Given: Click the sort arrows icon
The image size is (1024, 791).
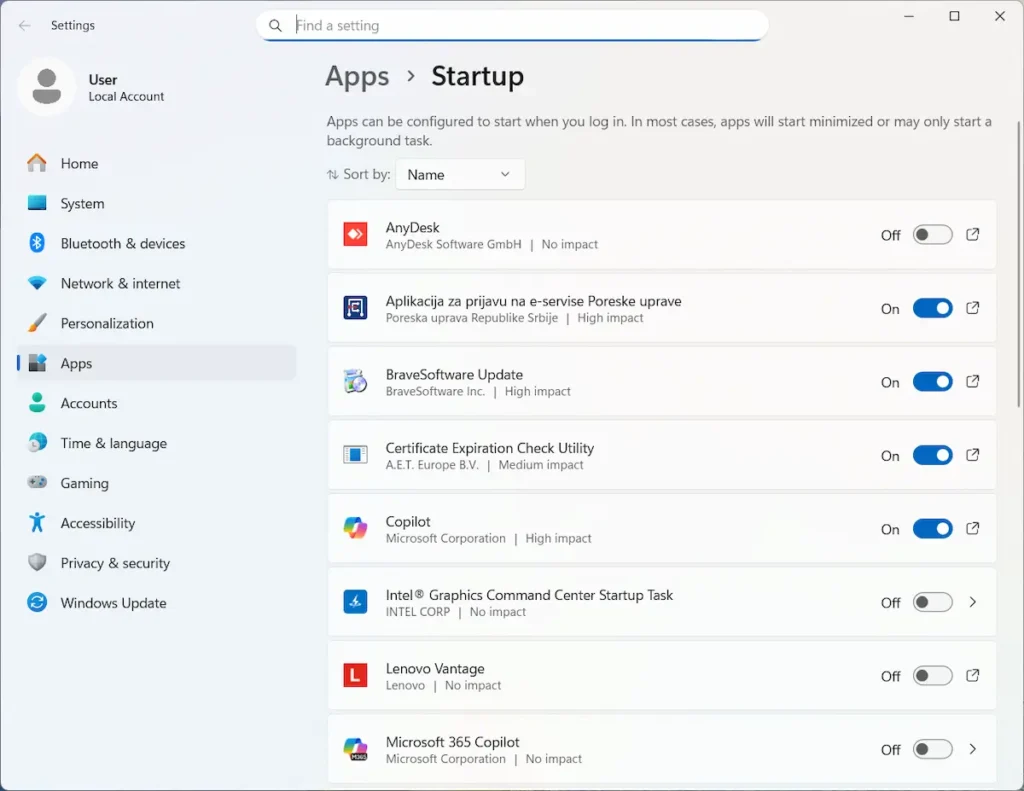Looking at the screenshot, I should 332,174.
